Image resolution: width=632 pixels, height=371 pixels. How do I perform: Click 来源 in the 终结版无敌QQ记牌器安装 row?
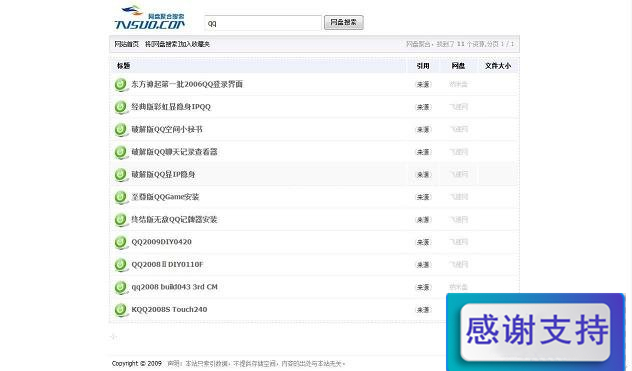tap(423, 220)
